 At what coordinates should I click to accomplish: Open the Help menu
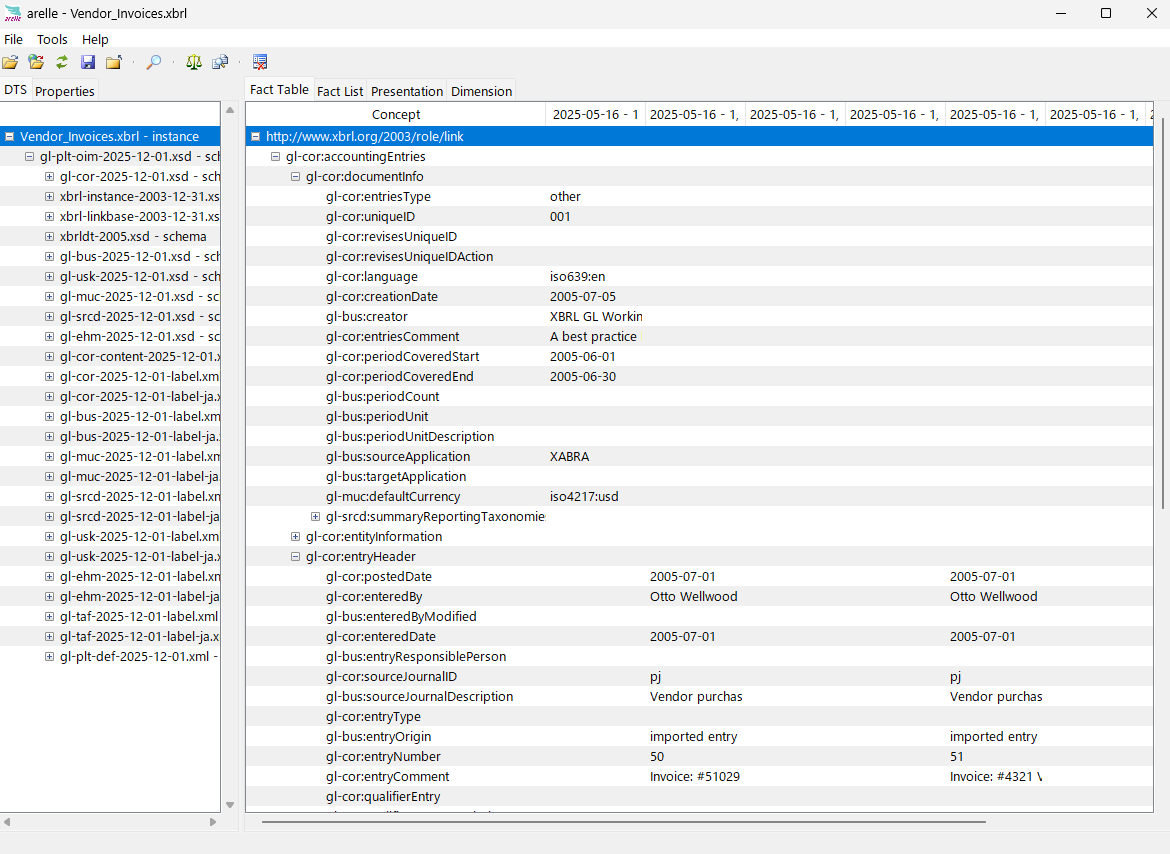coord(95,40)
